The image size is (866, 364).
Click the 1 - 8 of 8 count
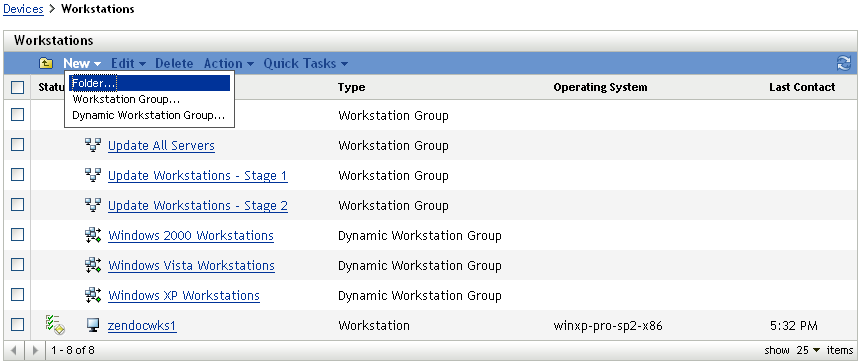72,350
